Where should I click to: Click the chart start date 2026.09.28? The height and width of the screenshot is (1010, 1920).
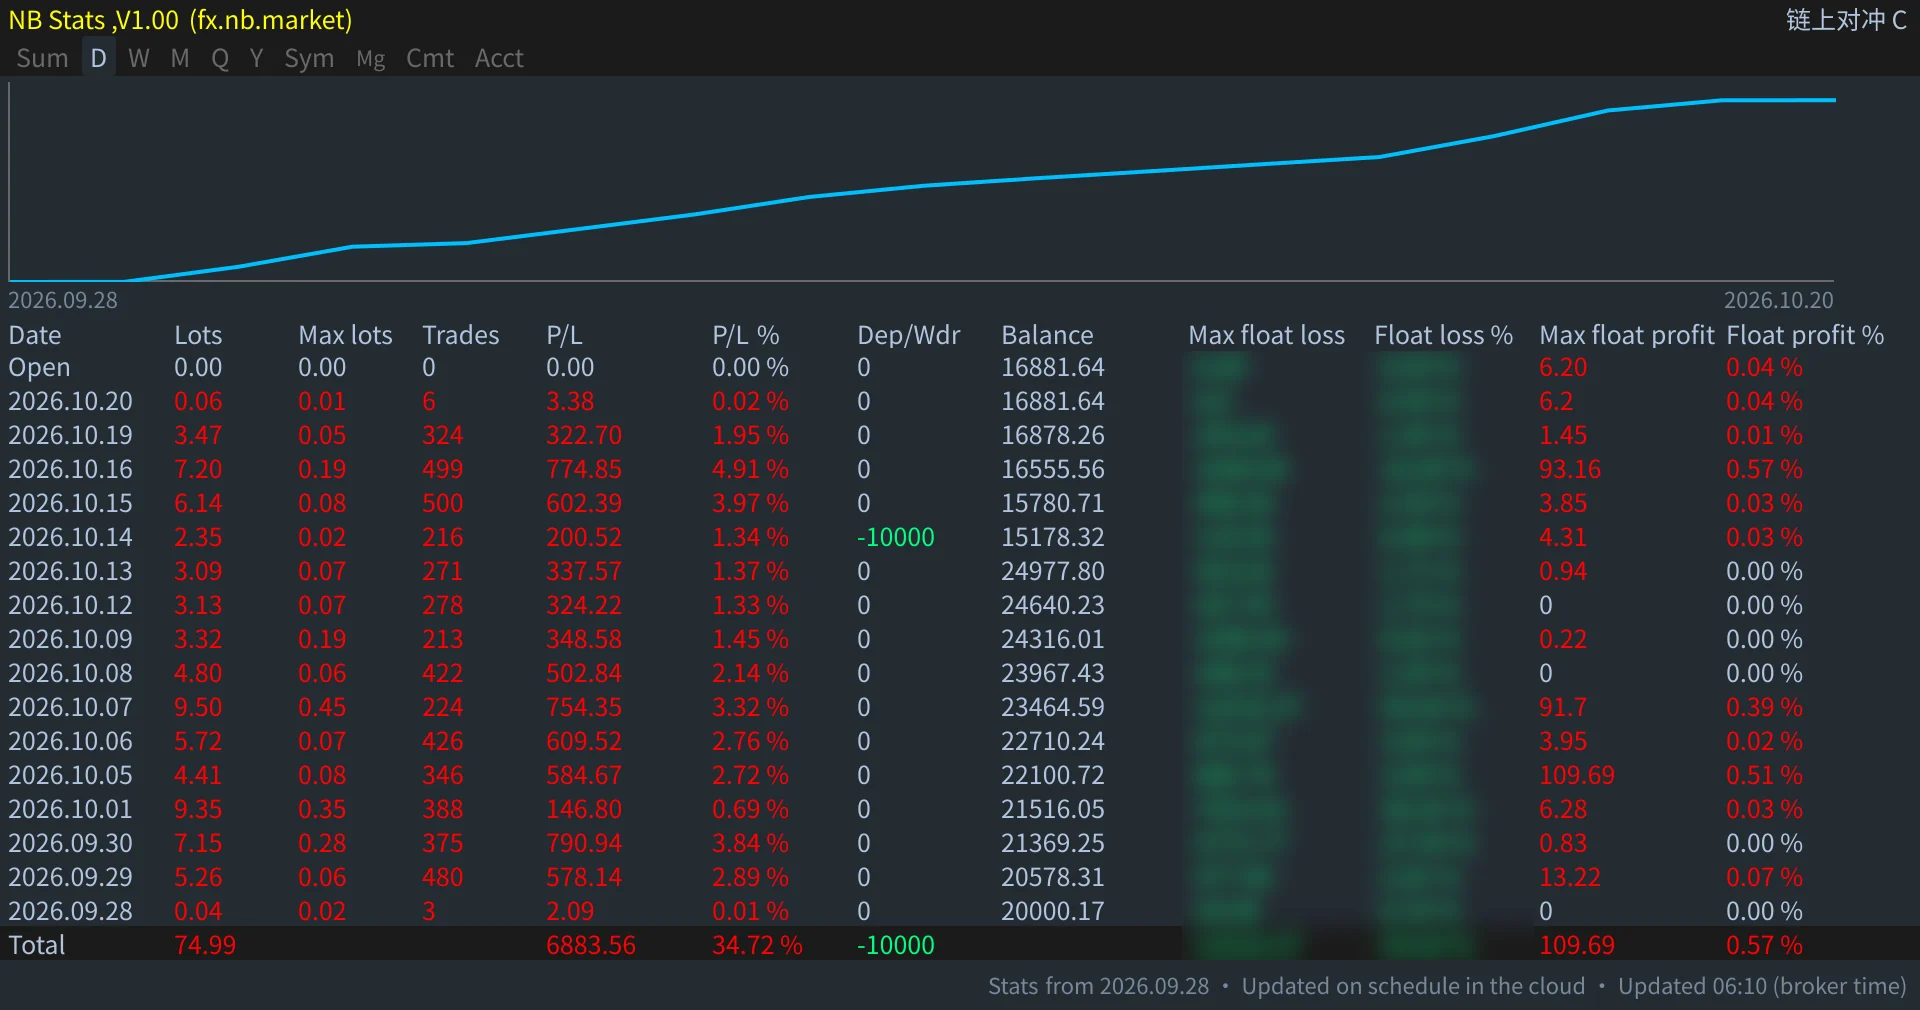[x=63, y=300]
